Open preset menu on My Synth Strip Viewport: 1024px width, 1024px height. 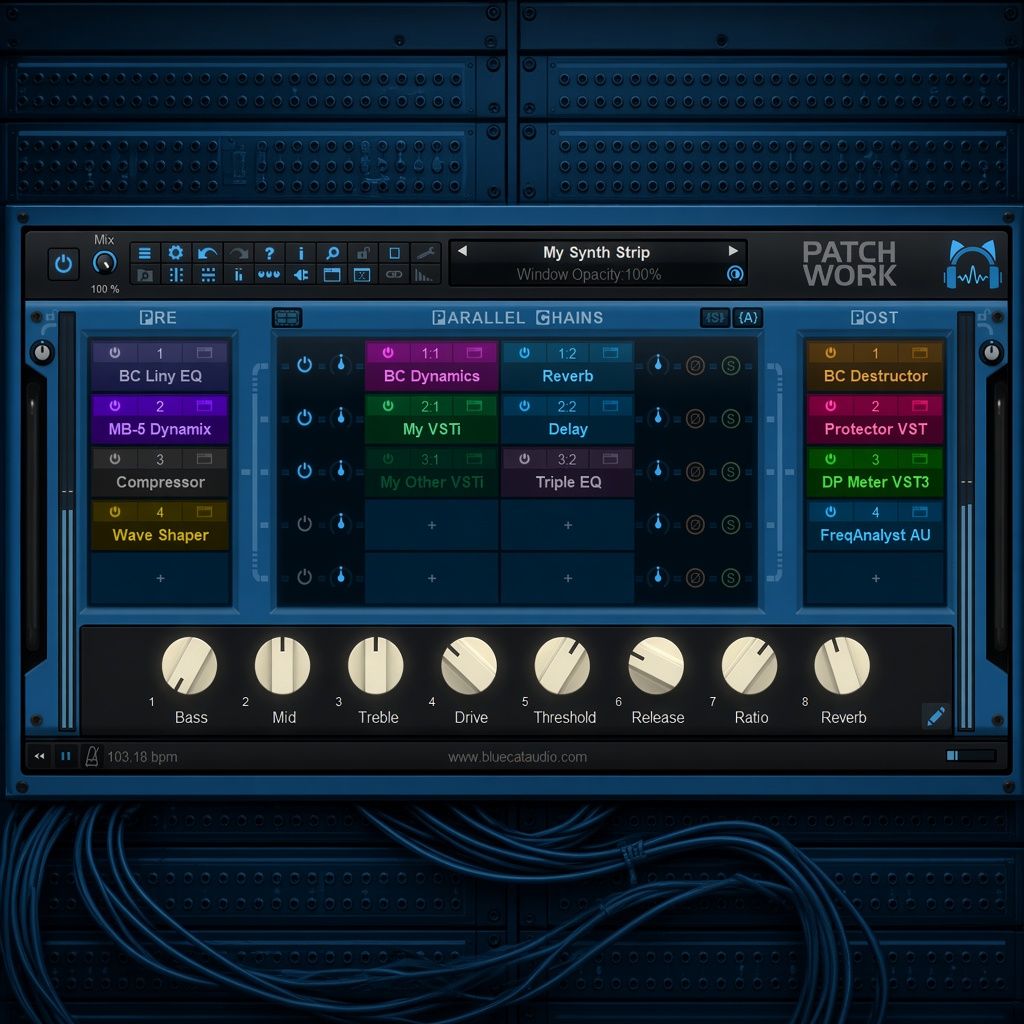(596, 252)
